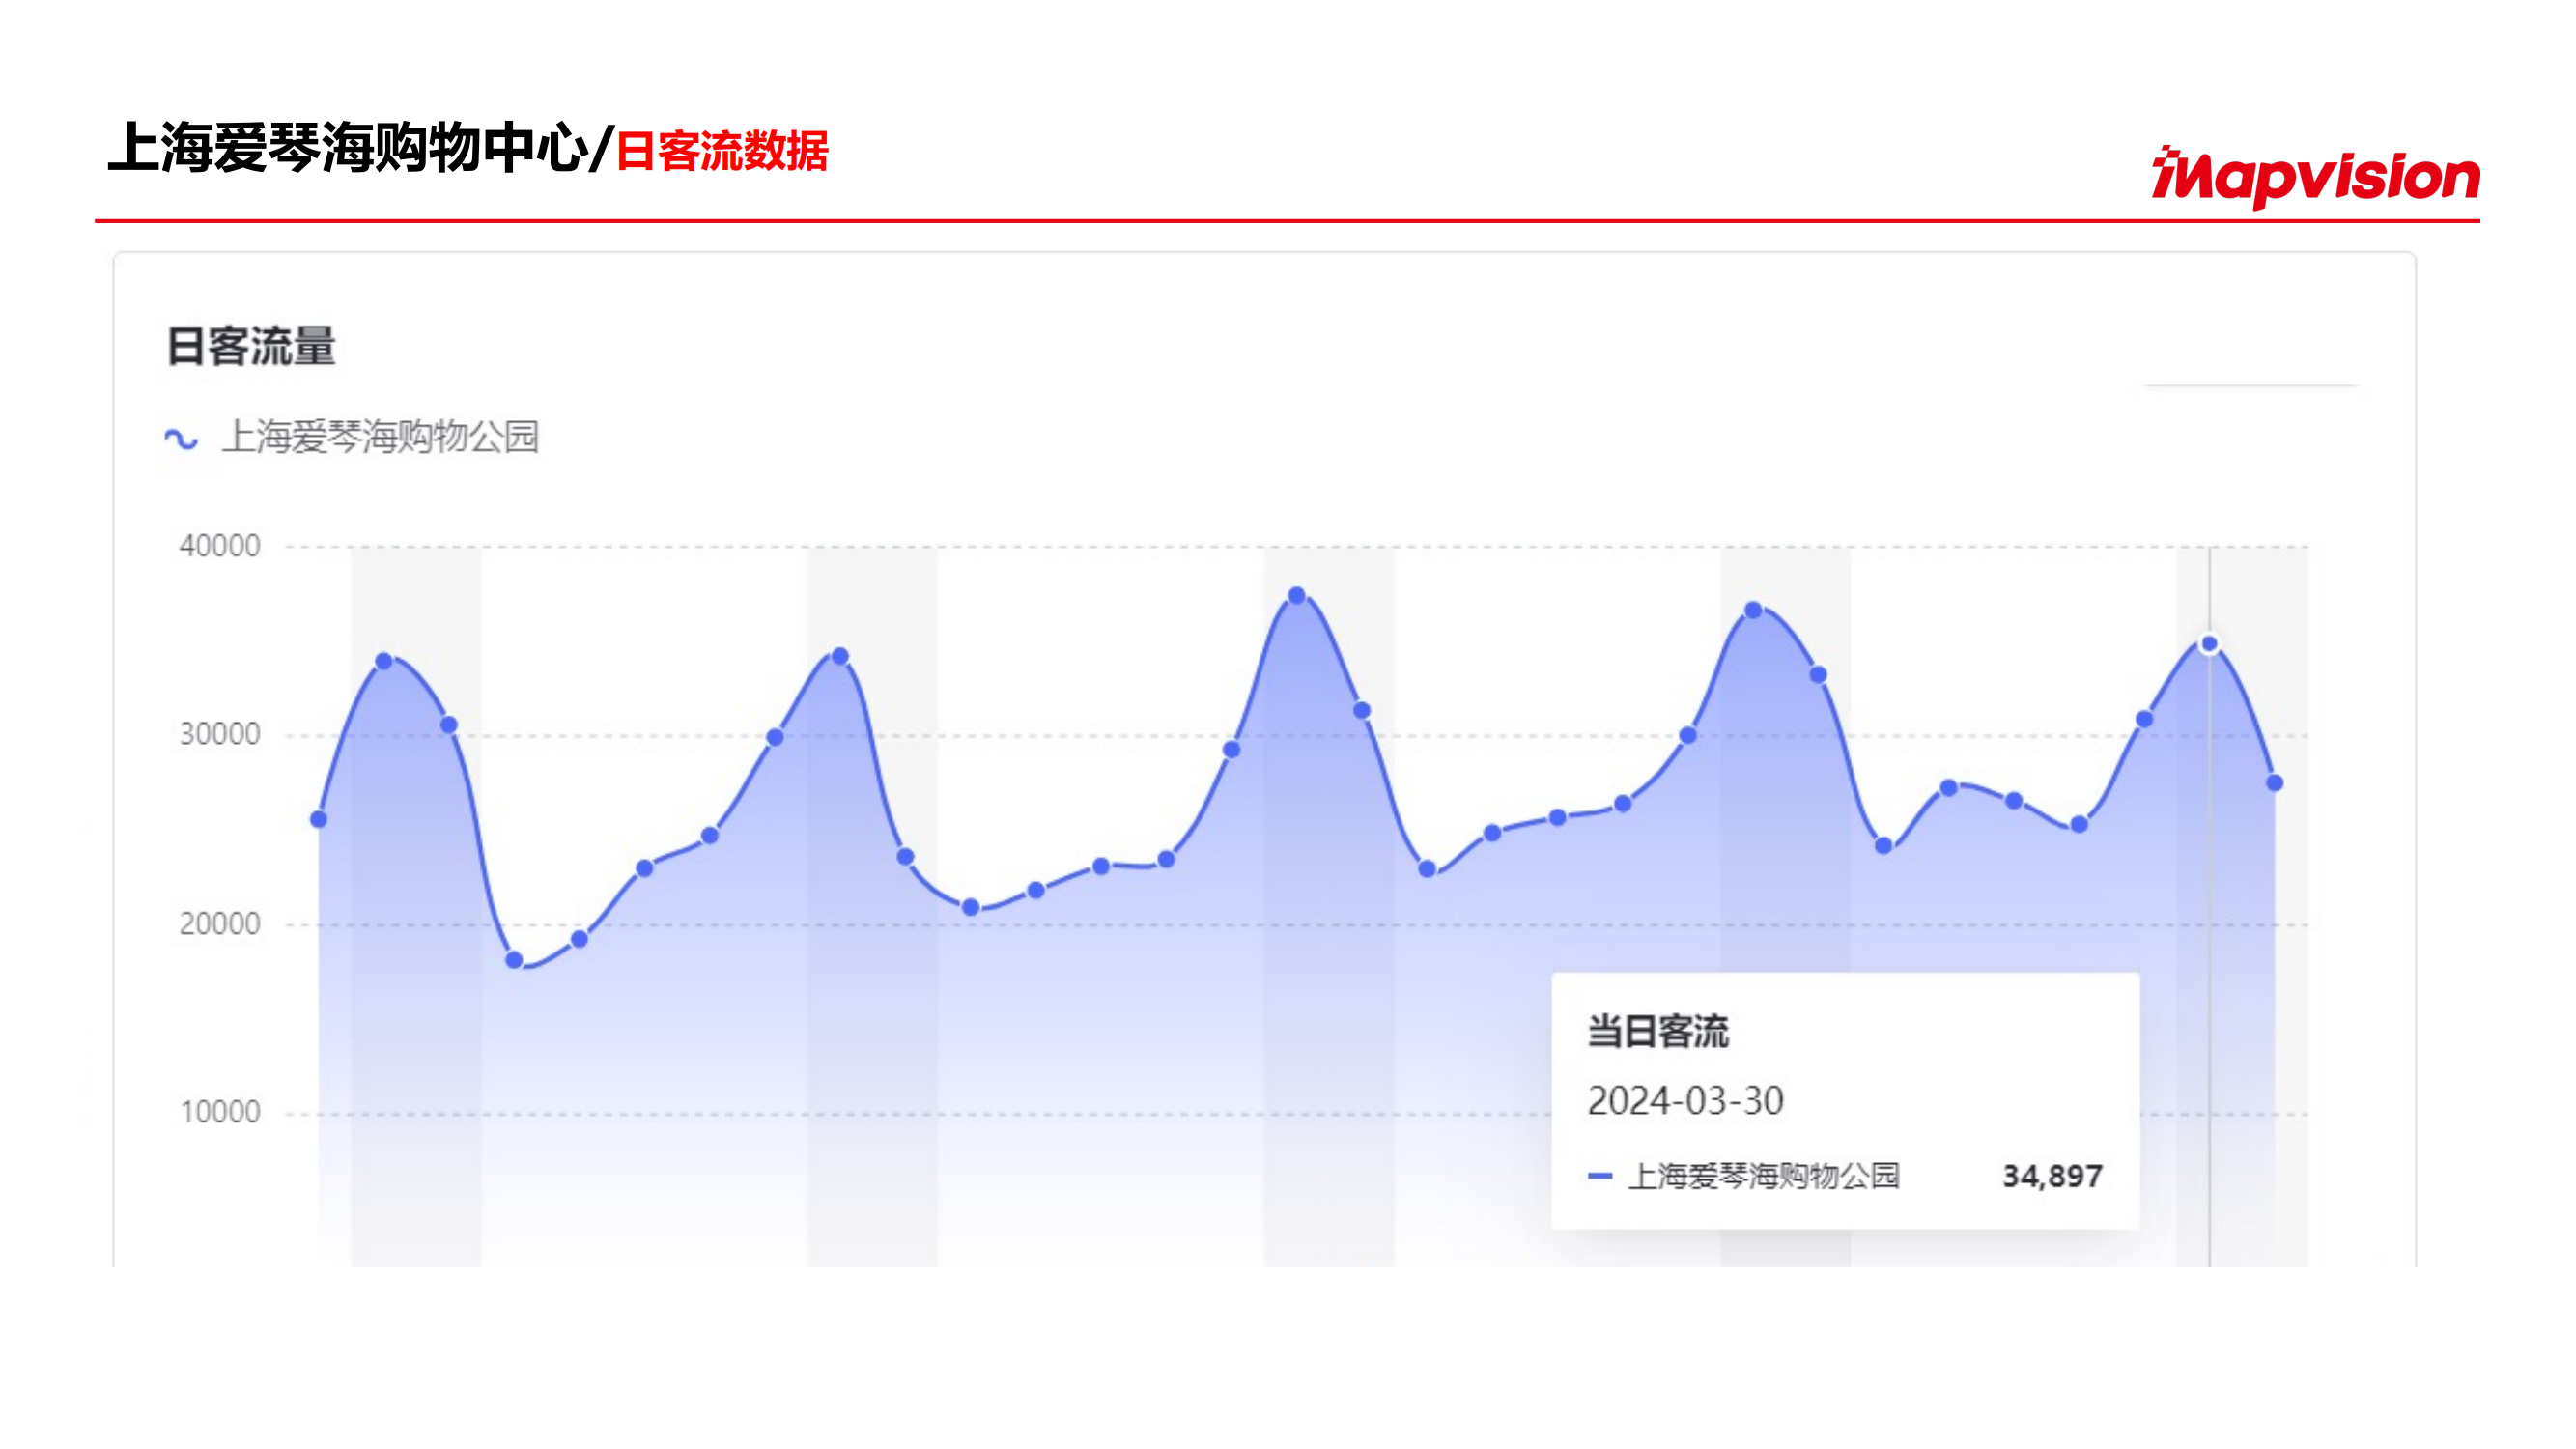Click the tooltip title 当日客流
Screen dimensions: 2576x1449
(1658, 1031)
